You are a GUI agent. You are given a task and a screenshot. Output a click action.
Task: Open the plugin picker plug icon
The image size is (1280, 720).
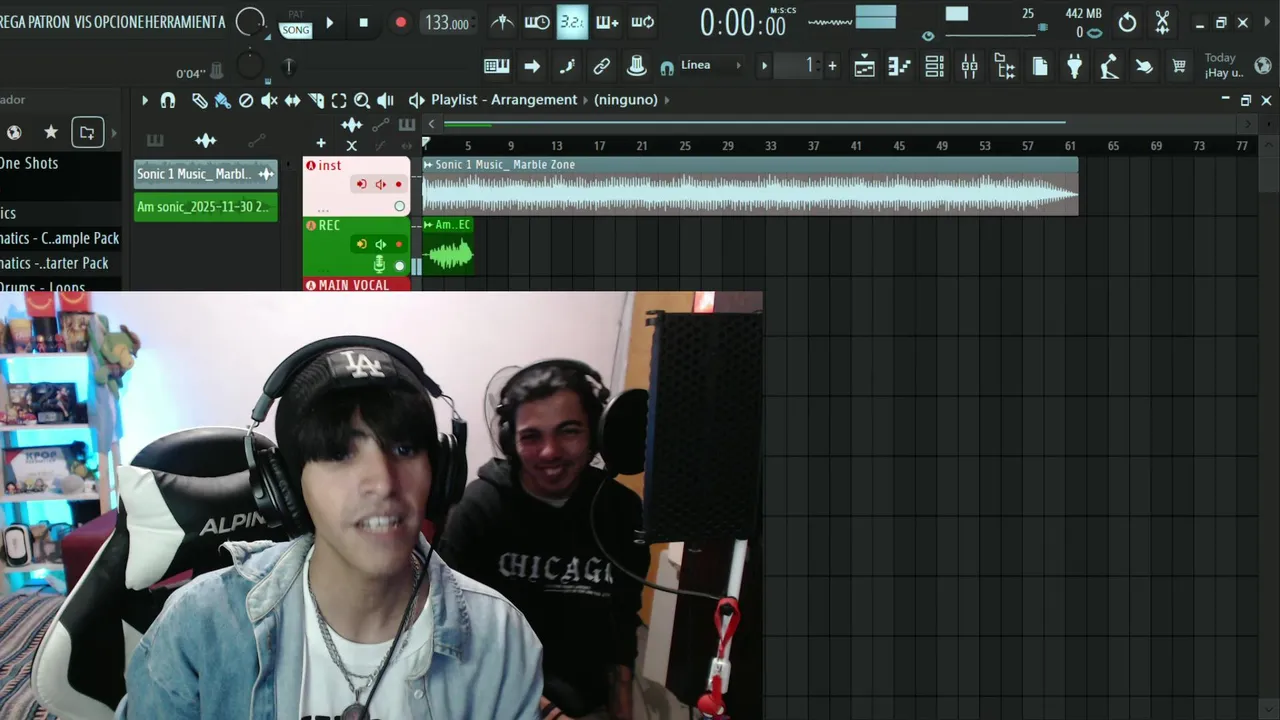click(1075, 66)
